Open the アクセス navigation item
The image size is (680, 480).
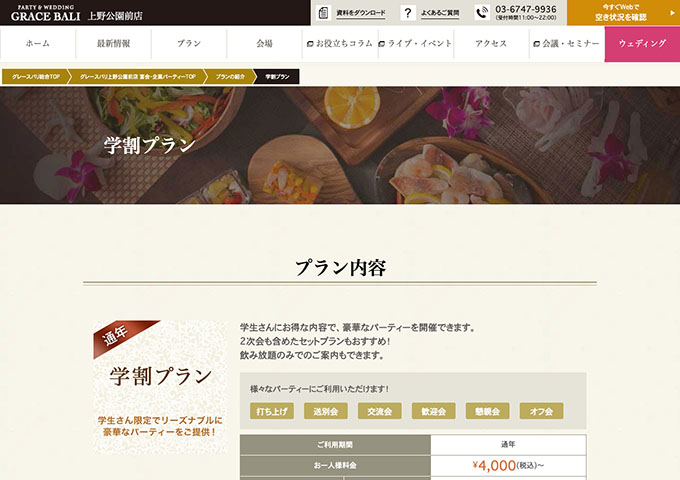(491, 43)
